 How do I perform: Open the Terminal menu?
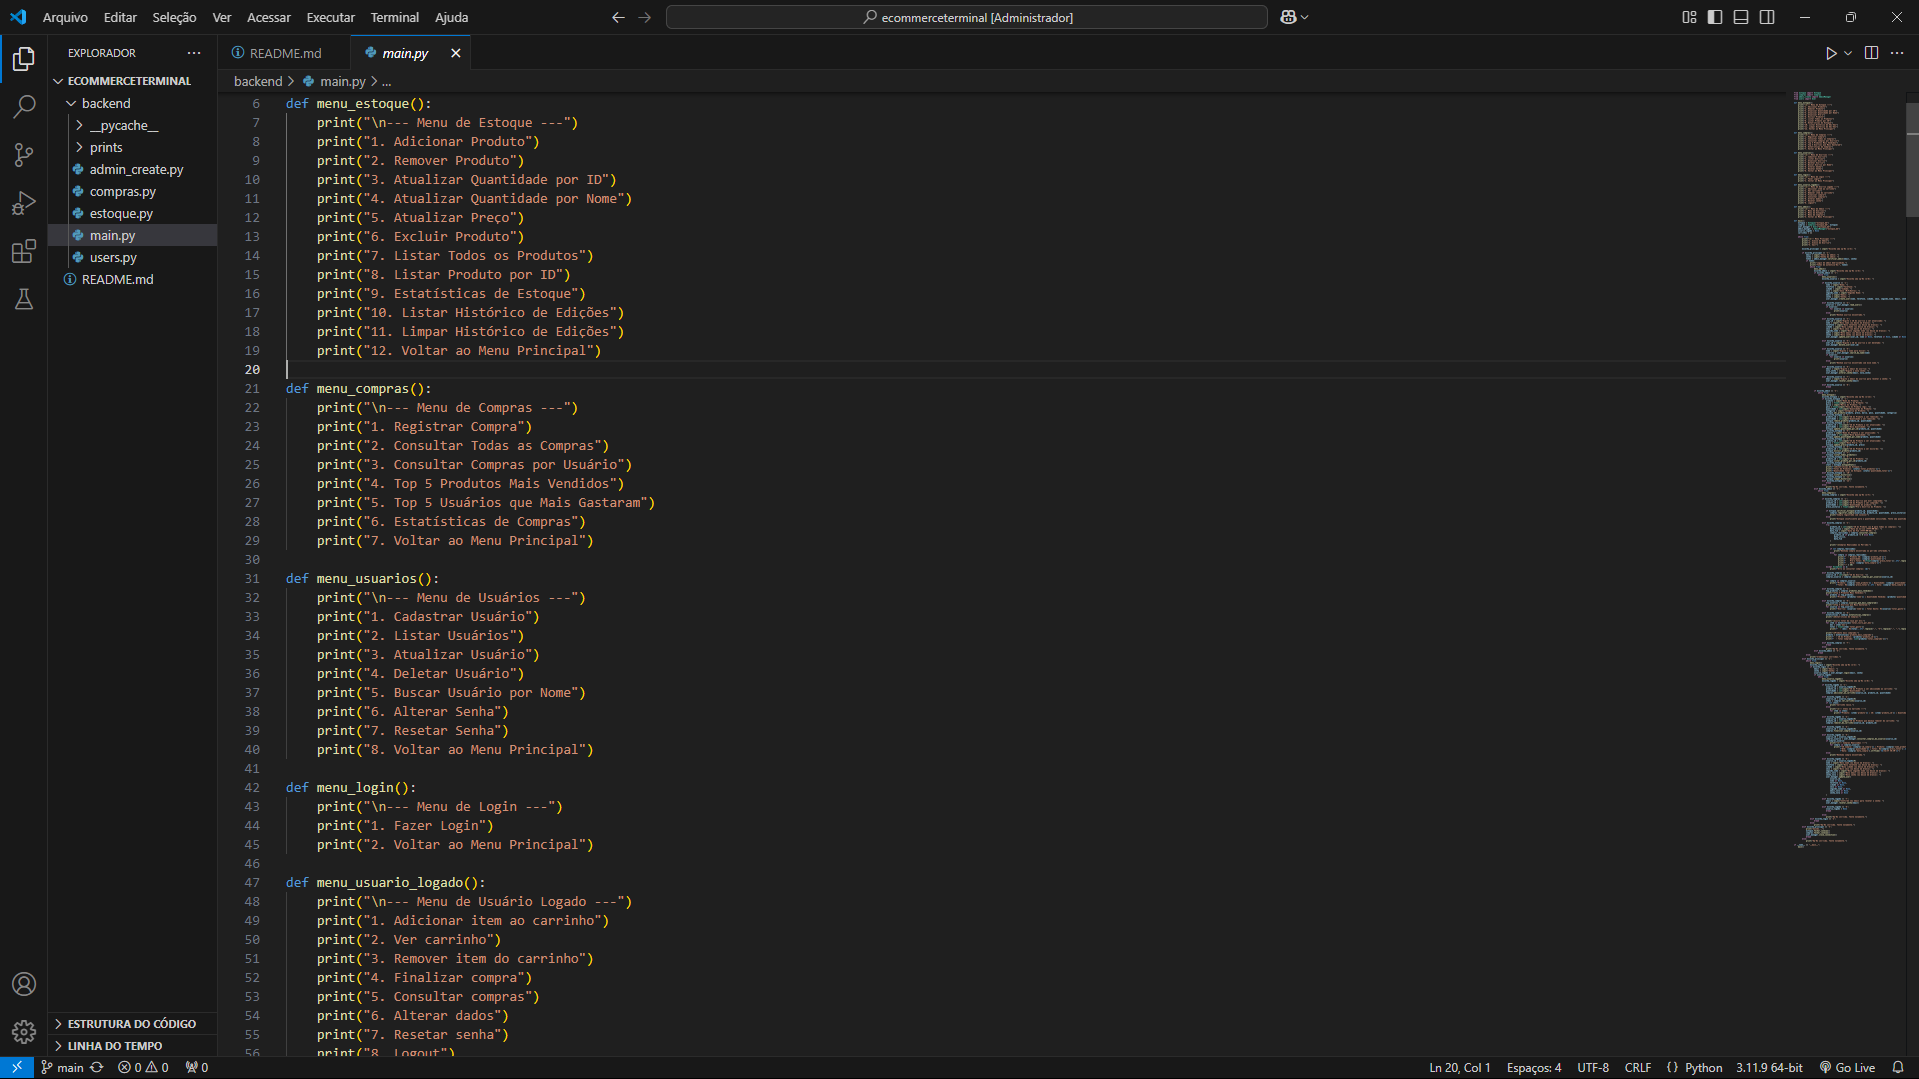click(394, 17)
